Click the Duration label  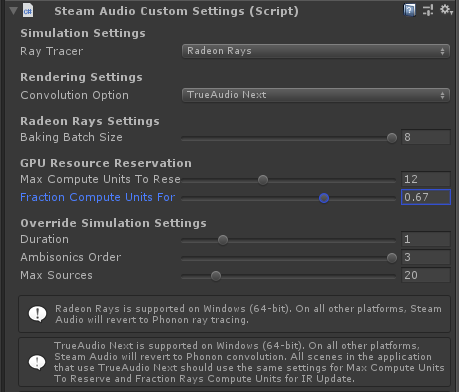coord(44,239)
